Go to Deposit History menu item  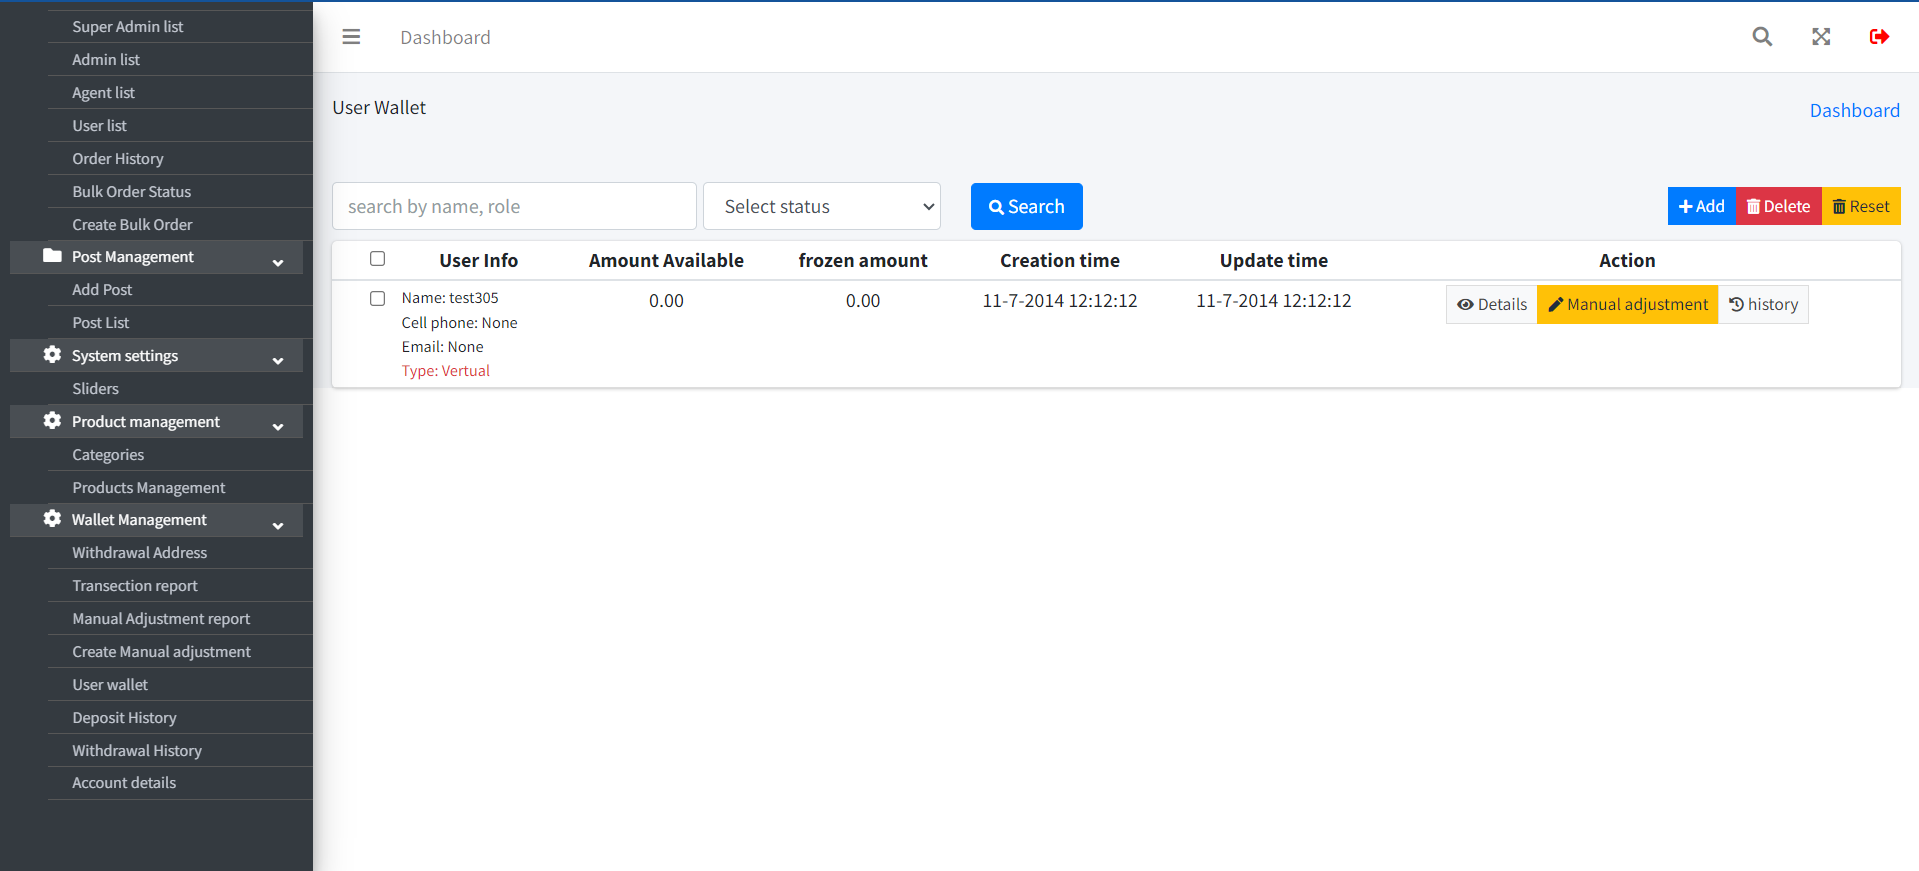124,718
